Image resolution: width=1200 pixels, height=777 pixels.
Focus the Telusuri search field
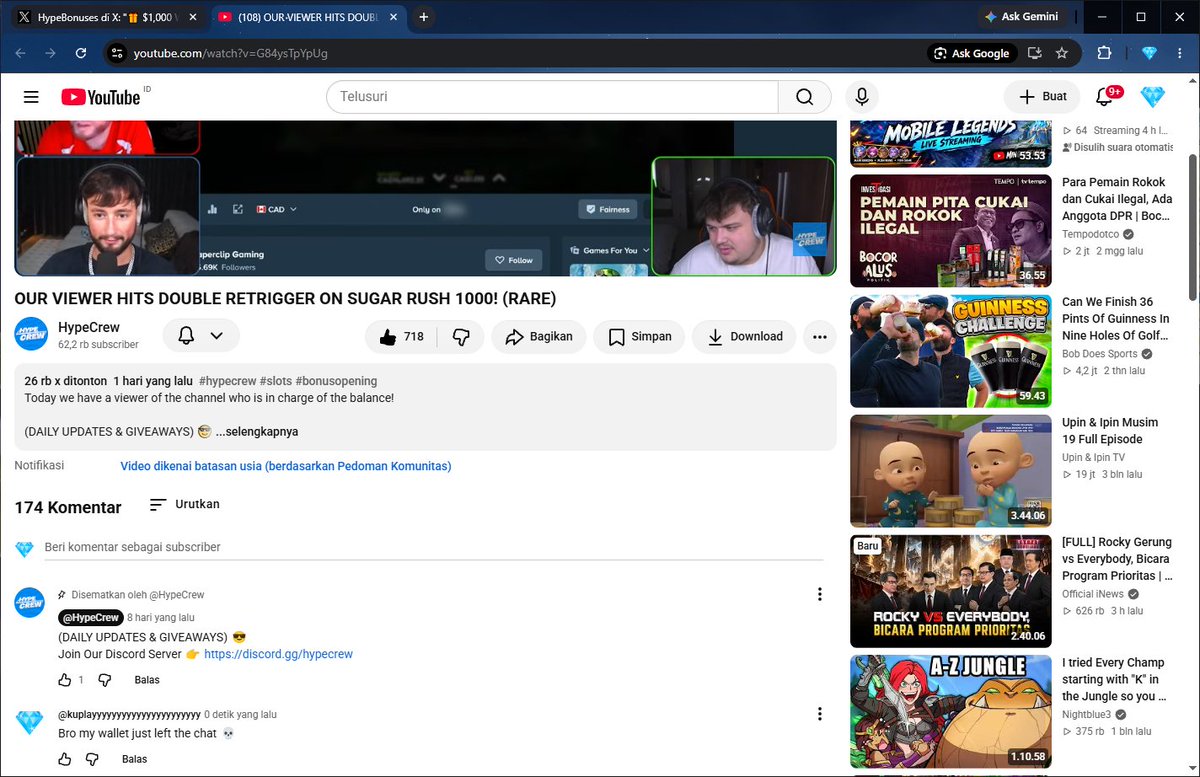click(552, 97)
